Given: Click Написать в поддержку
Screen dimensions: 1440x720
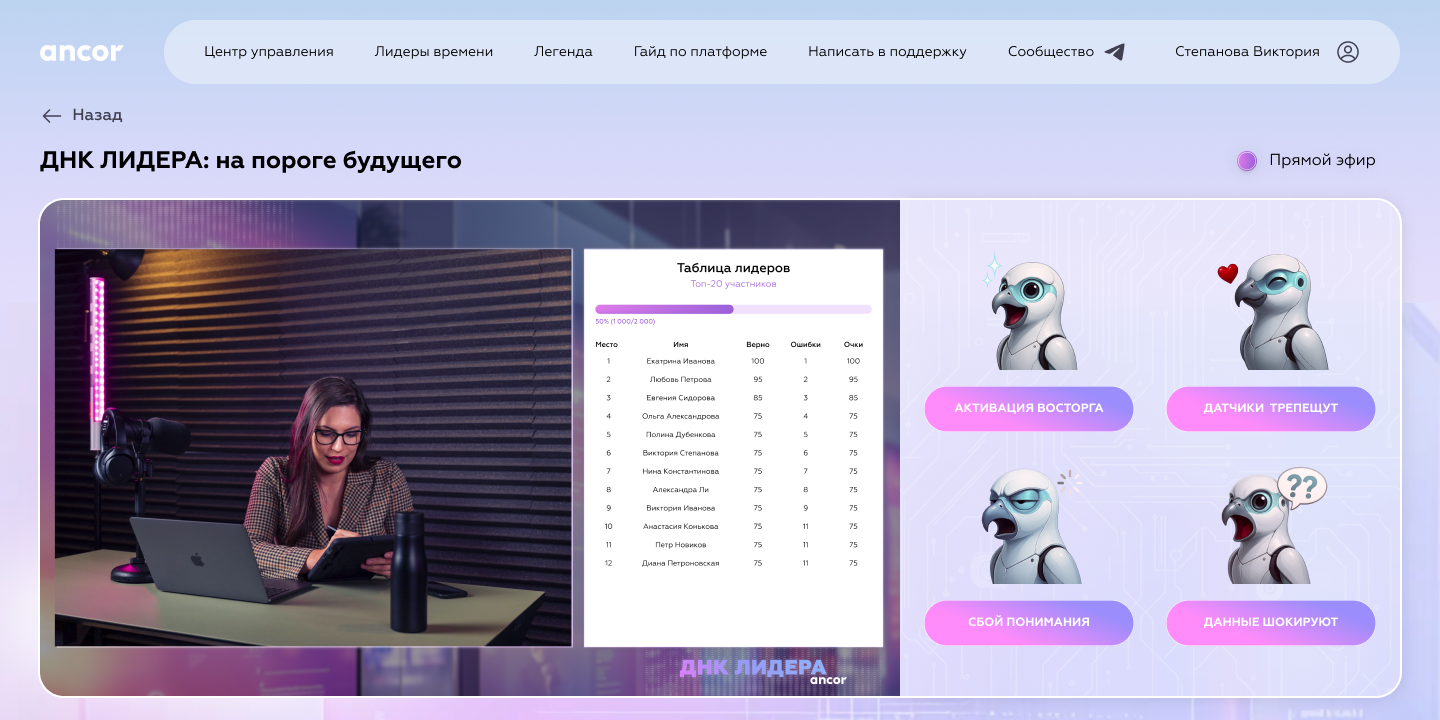Looking at the screenshot, I should [887, 51].
